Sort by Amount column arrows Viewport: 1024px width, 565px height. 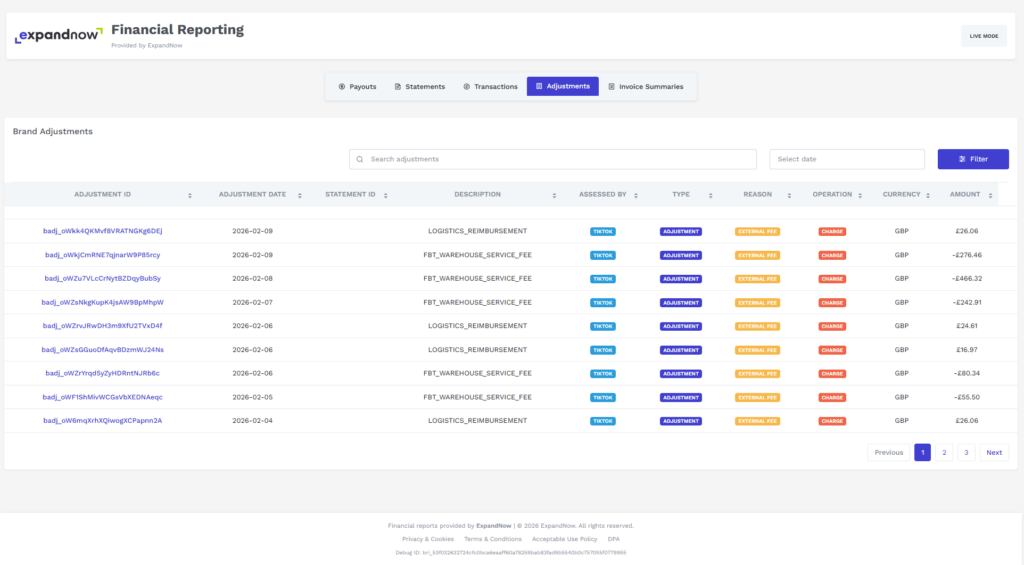pyautogui.click(x=990, y=195)
